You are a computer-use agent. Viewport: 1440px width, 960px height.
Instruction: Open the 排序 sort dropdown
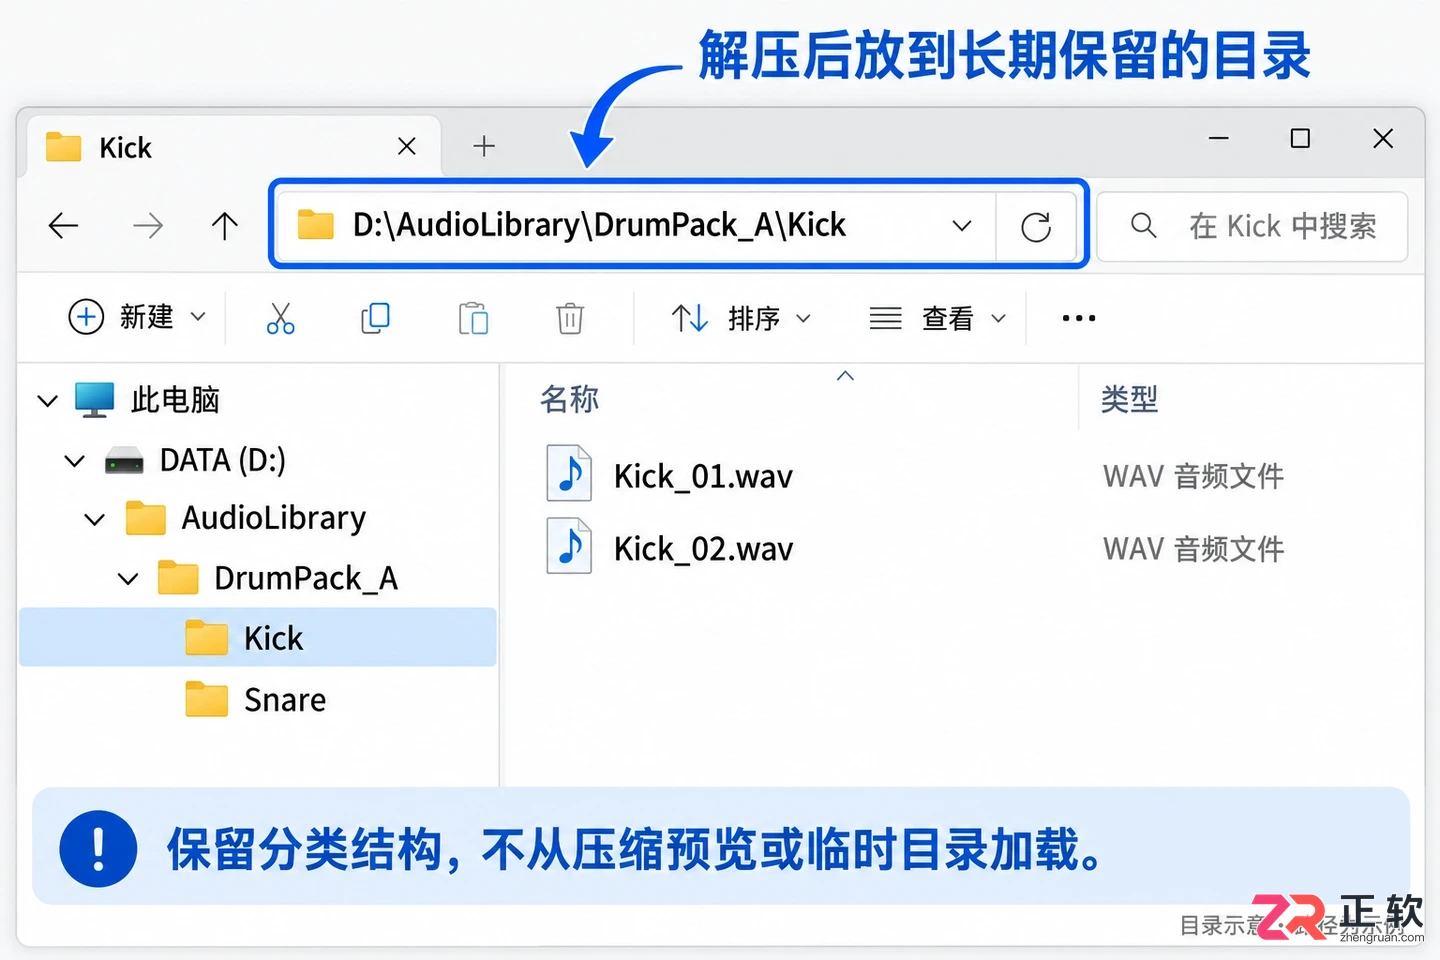[x=741, y=318]
